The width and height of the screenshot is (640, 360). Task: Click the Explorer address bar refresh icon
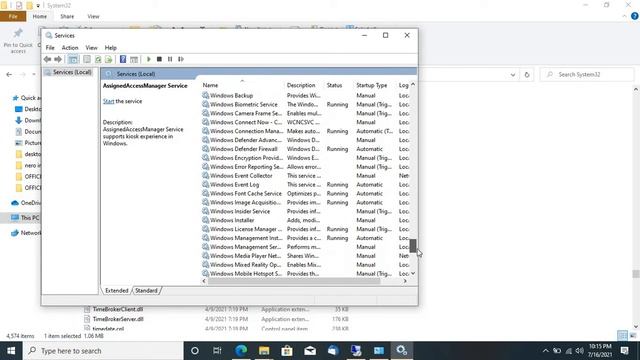click(527, 75)
